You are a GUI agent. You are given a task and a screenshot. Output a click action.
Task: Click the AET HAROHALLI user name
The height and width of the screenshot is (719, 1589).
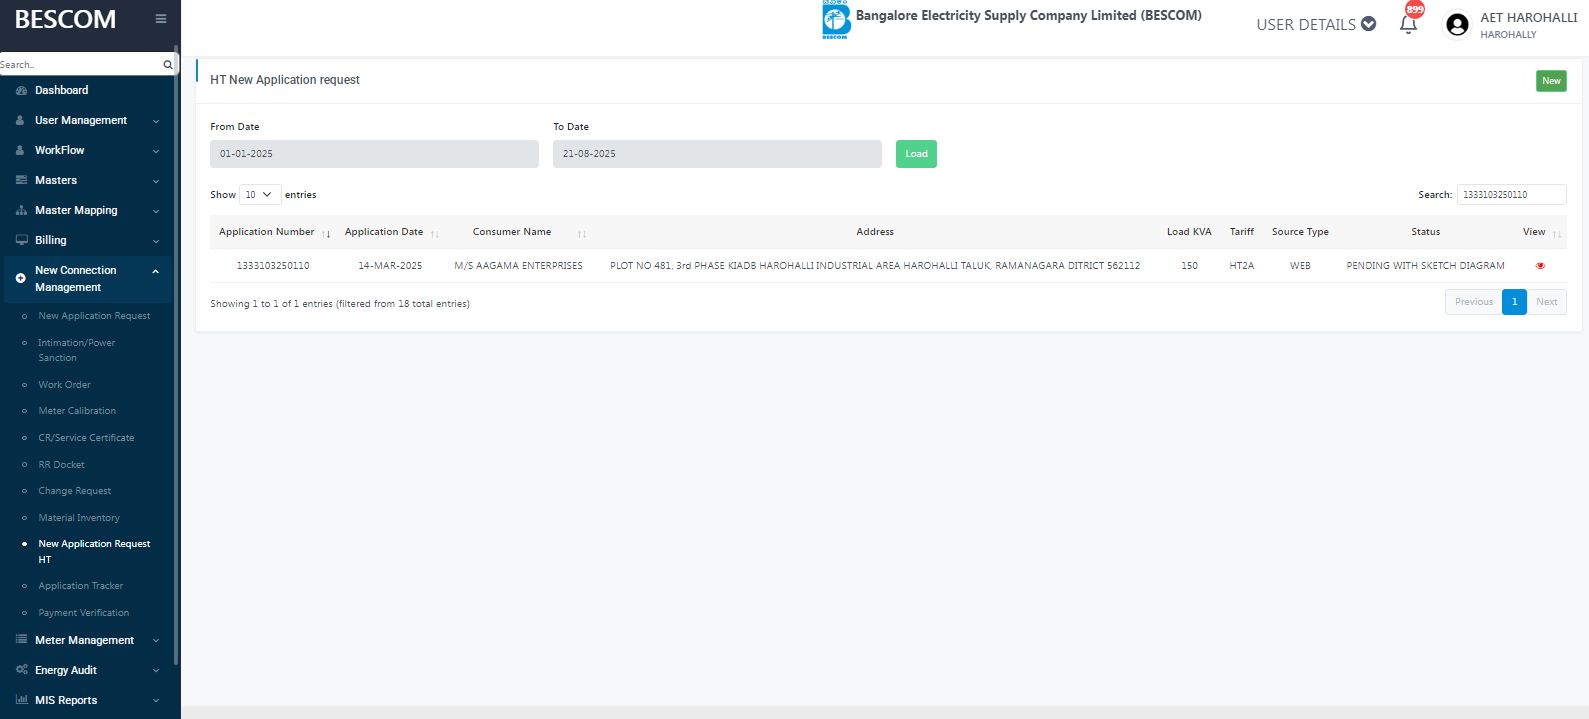tap(1528, 17)
